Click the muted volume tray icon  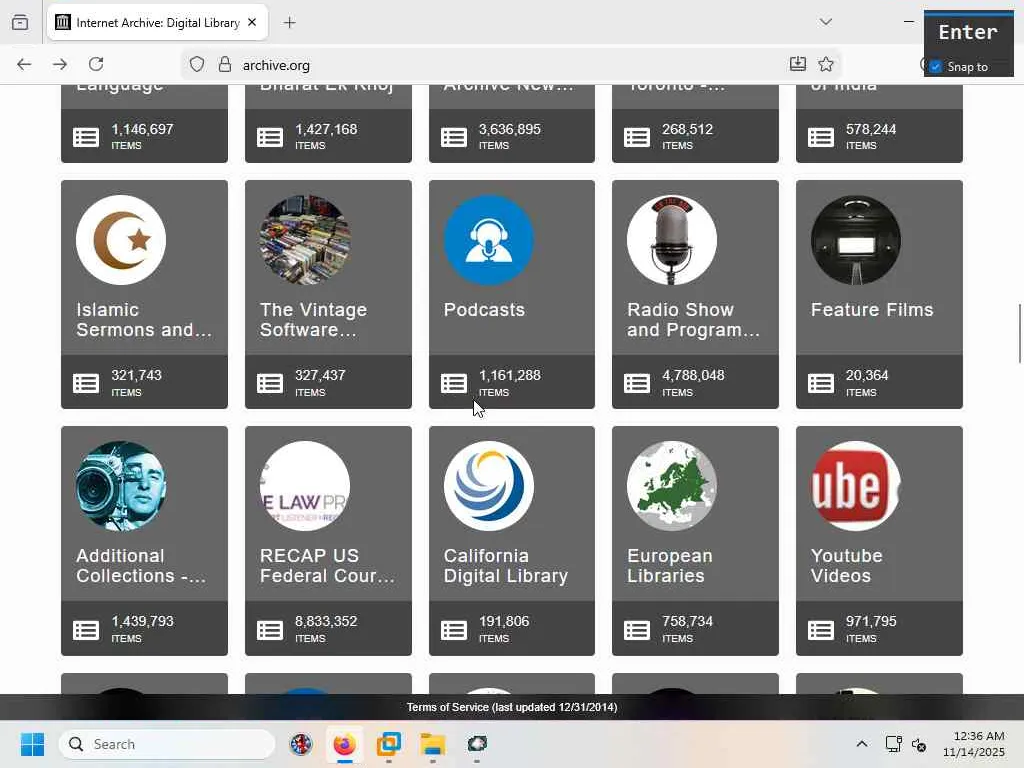click(919, 744)
